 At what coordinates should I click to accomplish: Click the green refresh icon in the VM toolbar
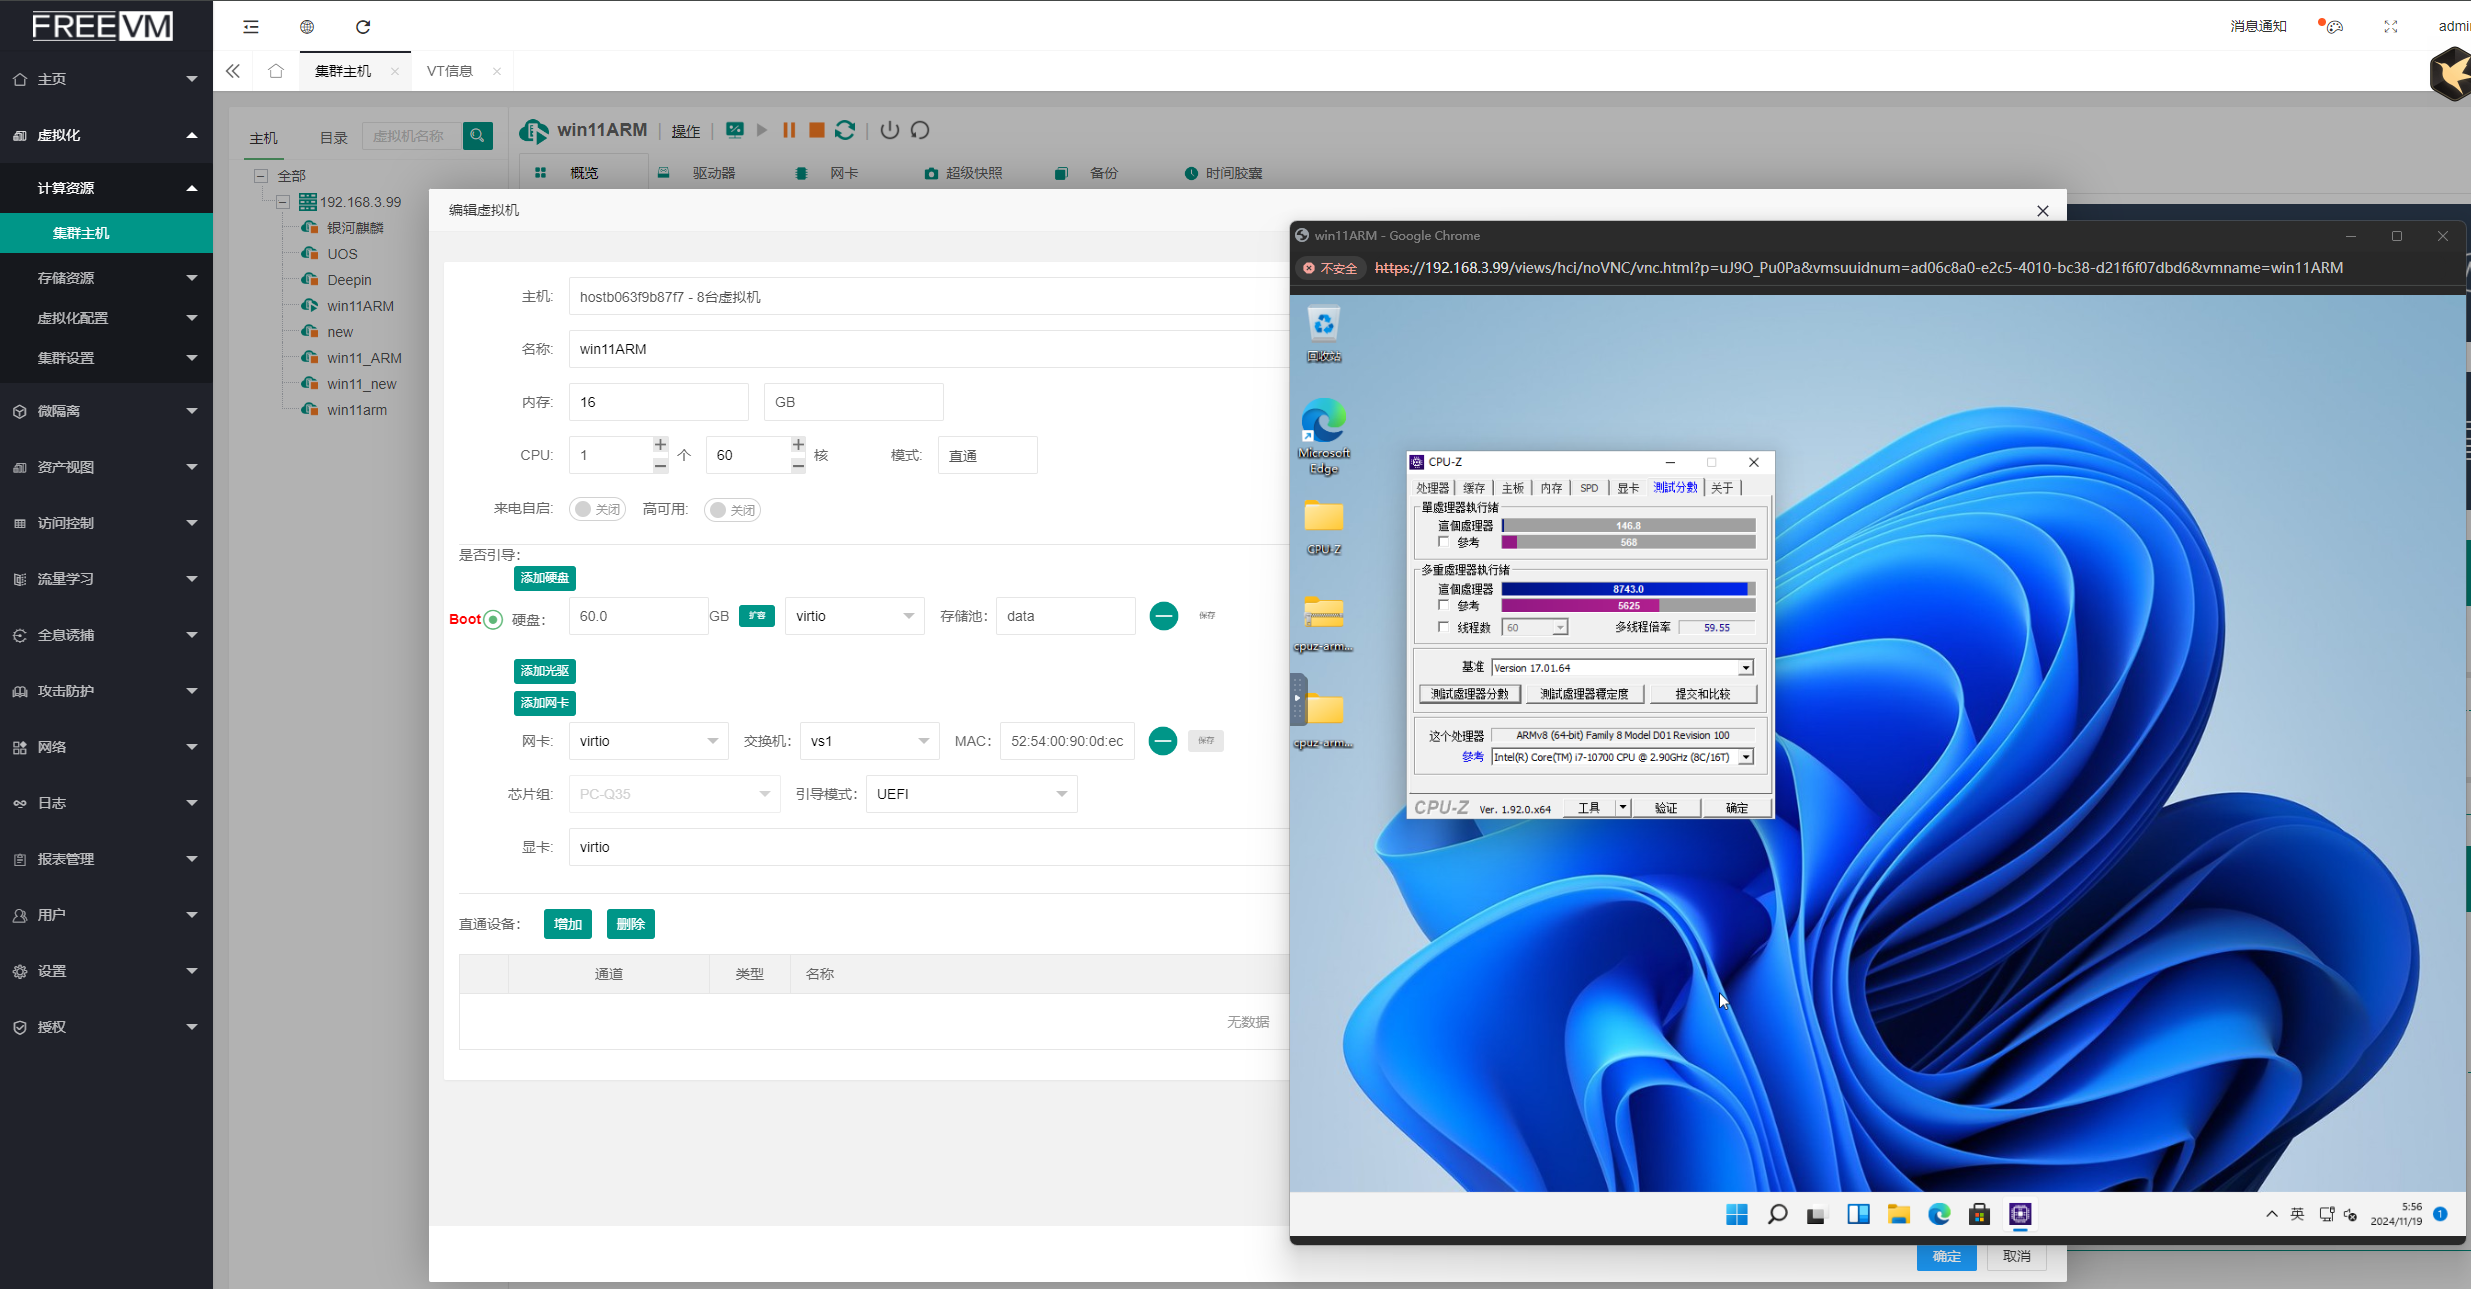coord(845,130)
